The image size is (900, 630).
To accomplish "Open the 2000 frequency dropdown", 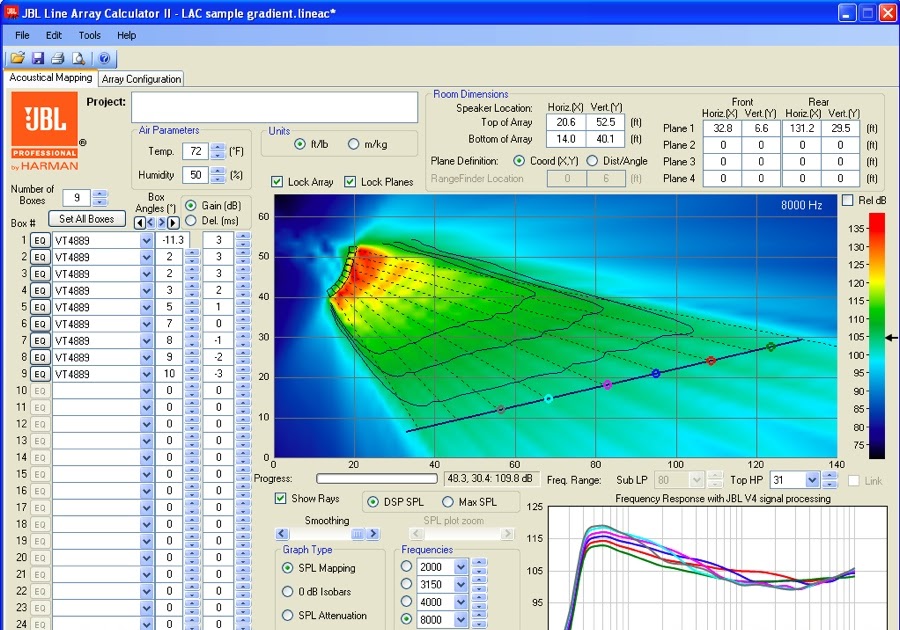I will pyautogui.click(x=461, y=567).
